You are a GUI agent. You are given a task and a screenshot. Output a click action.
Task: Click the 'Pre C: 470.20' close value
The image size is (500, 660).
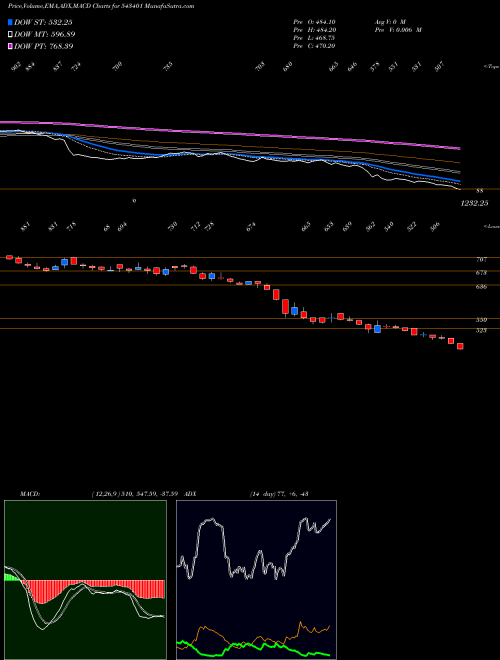[x=314, y=46]
